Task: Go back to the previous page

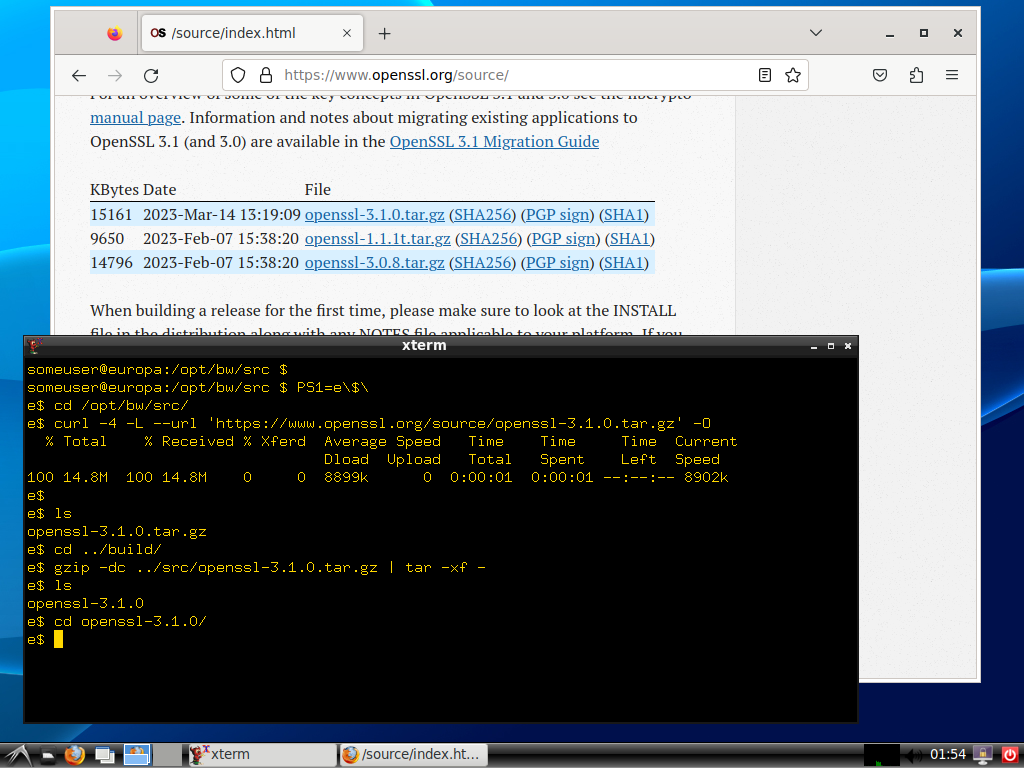Action: 79,75
